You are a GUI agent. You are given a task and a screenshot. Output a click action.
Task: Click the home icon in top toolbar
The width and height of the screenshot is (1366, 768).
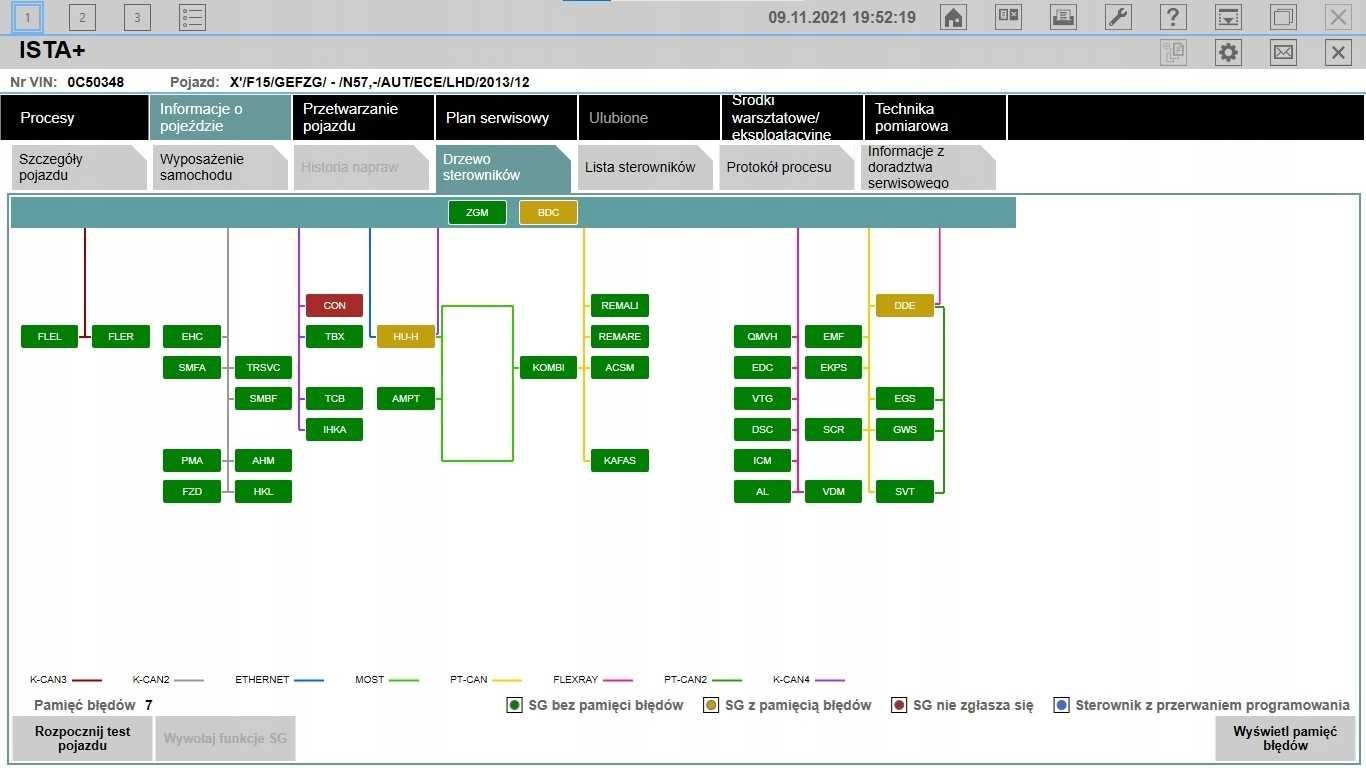[954, 17]
